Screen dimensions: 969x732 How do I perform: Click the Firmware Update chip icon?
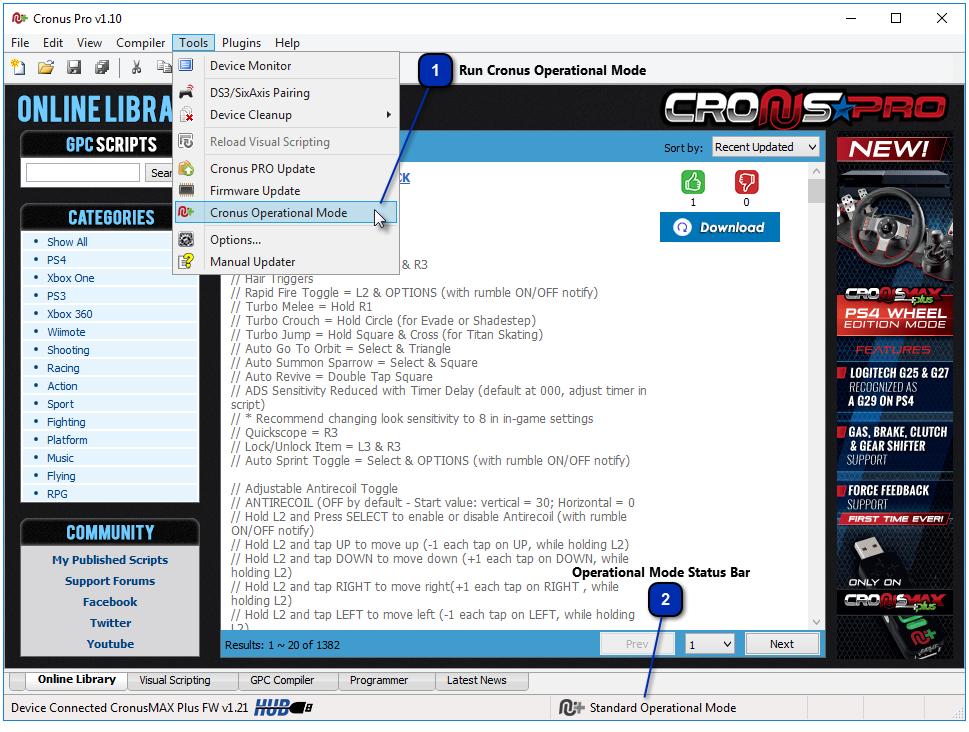pos(186,190)
